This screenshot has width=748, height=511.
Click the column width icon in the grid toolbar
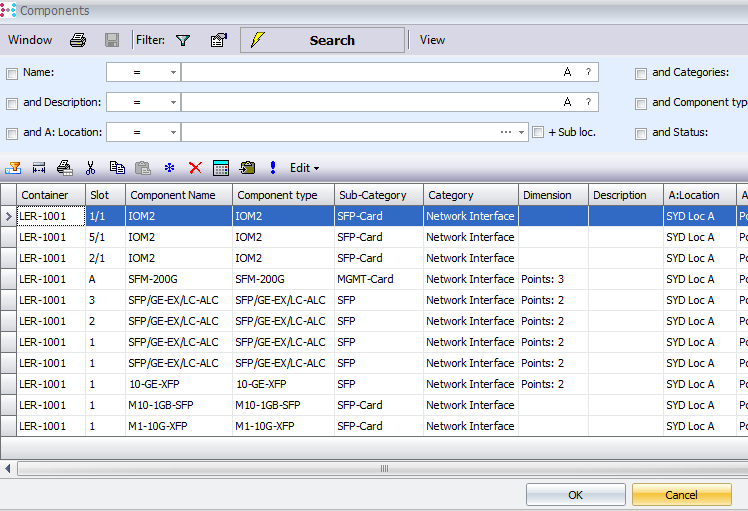coord(39,168)
